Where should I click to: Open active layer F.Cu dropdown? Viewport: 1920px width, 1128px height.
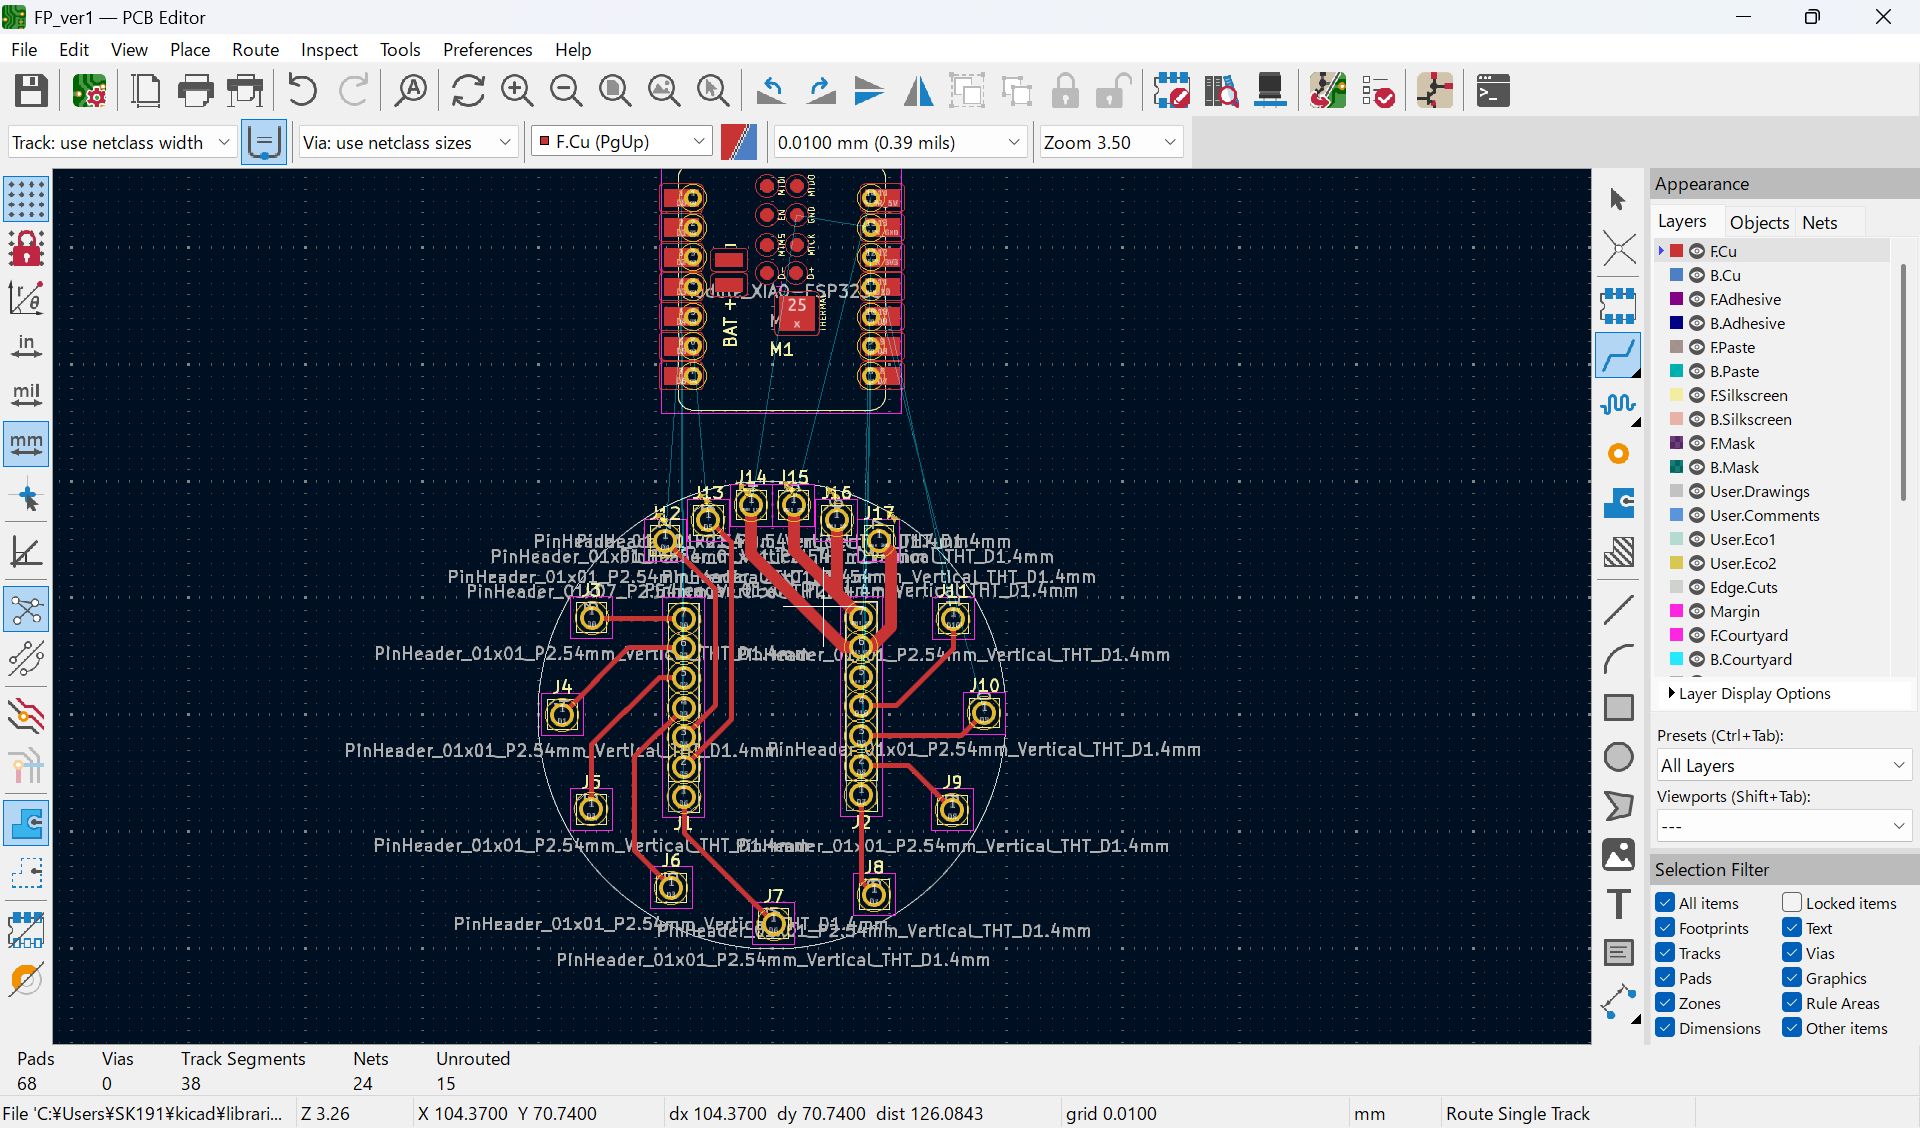(x=621, y=142)
